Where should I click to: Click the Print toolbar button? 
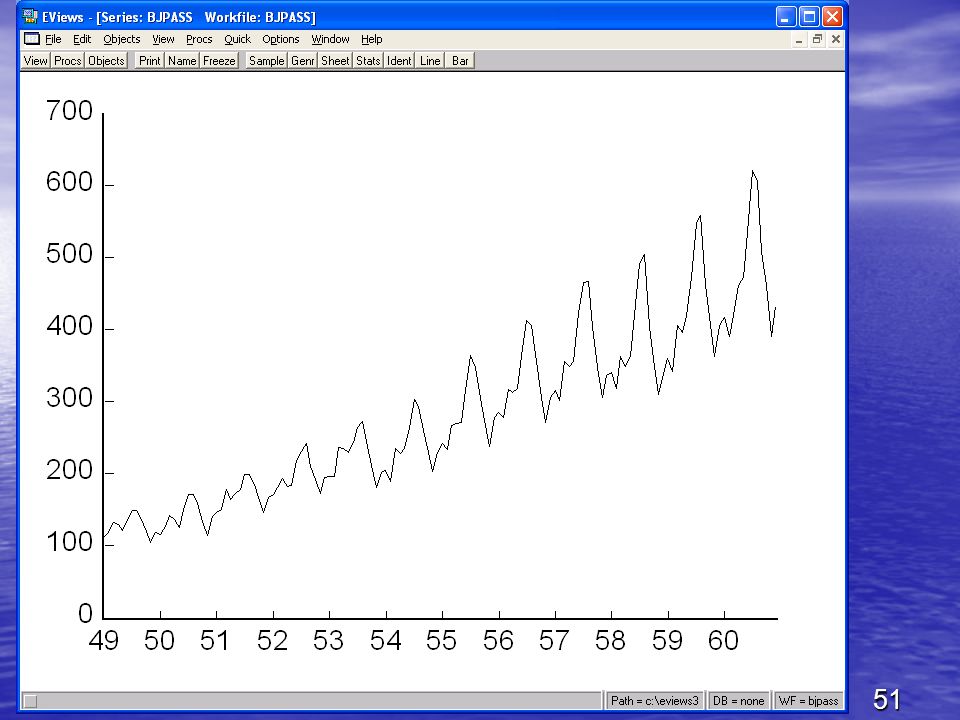[149, 61]
